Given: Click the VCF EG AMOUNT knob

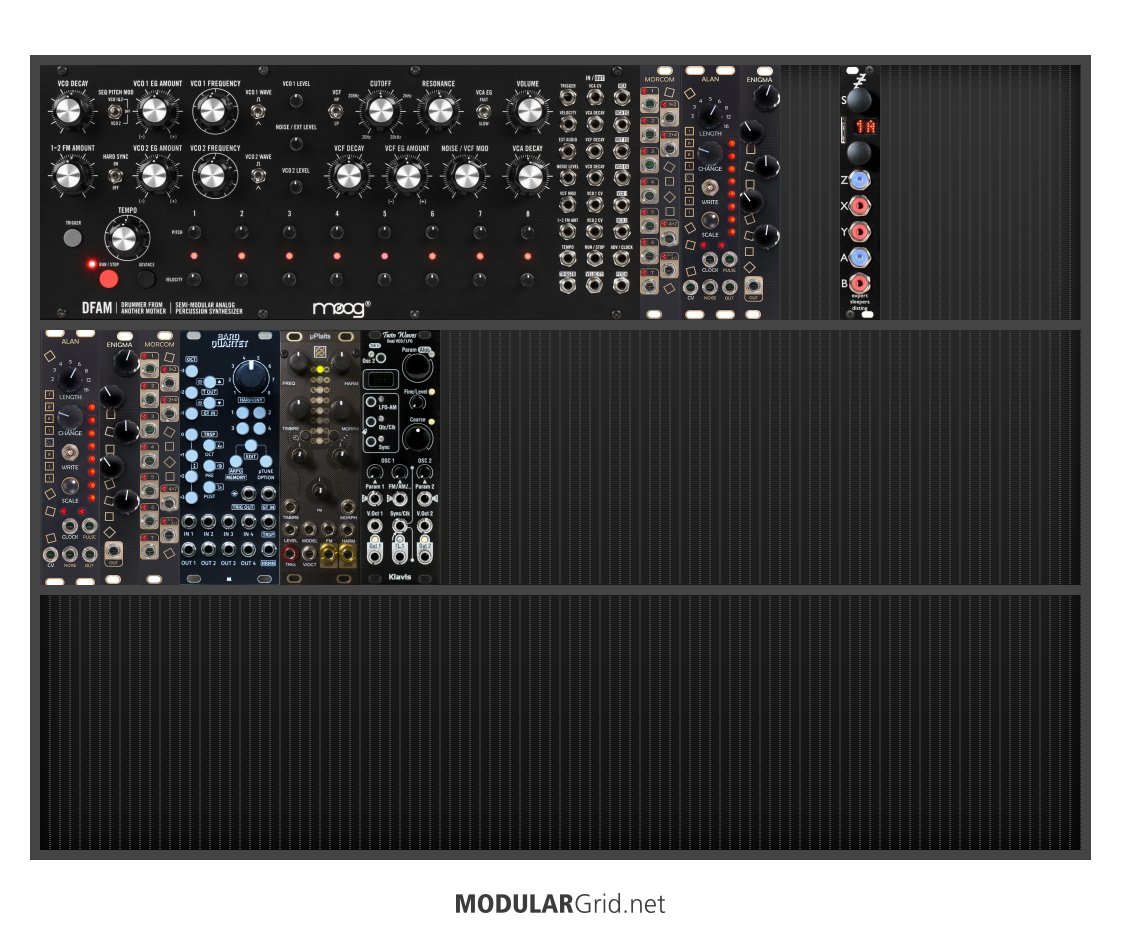Looking at the screenshot, I should pyautogui.click(x=408, y=176).
